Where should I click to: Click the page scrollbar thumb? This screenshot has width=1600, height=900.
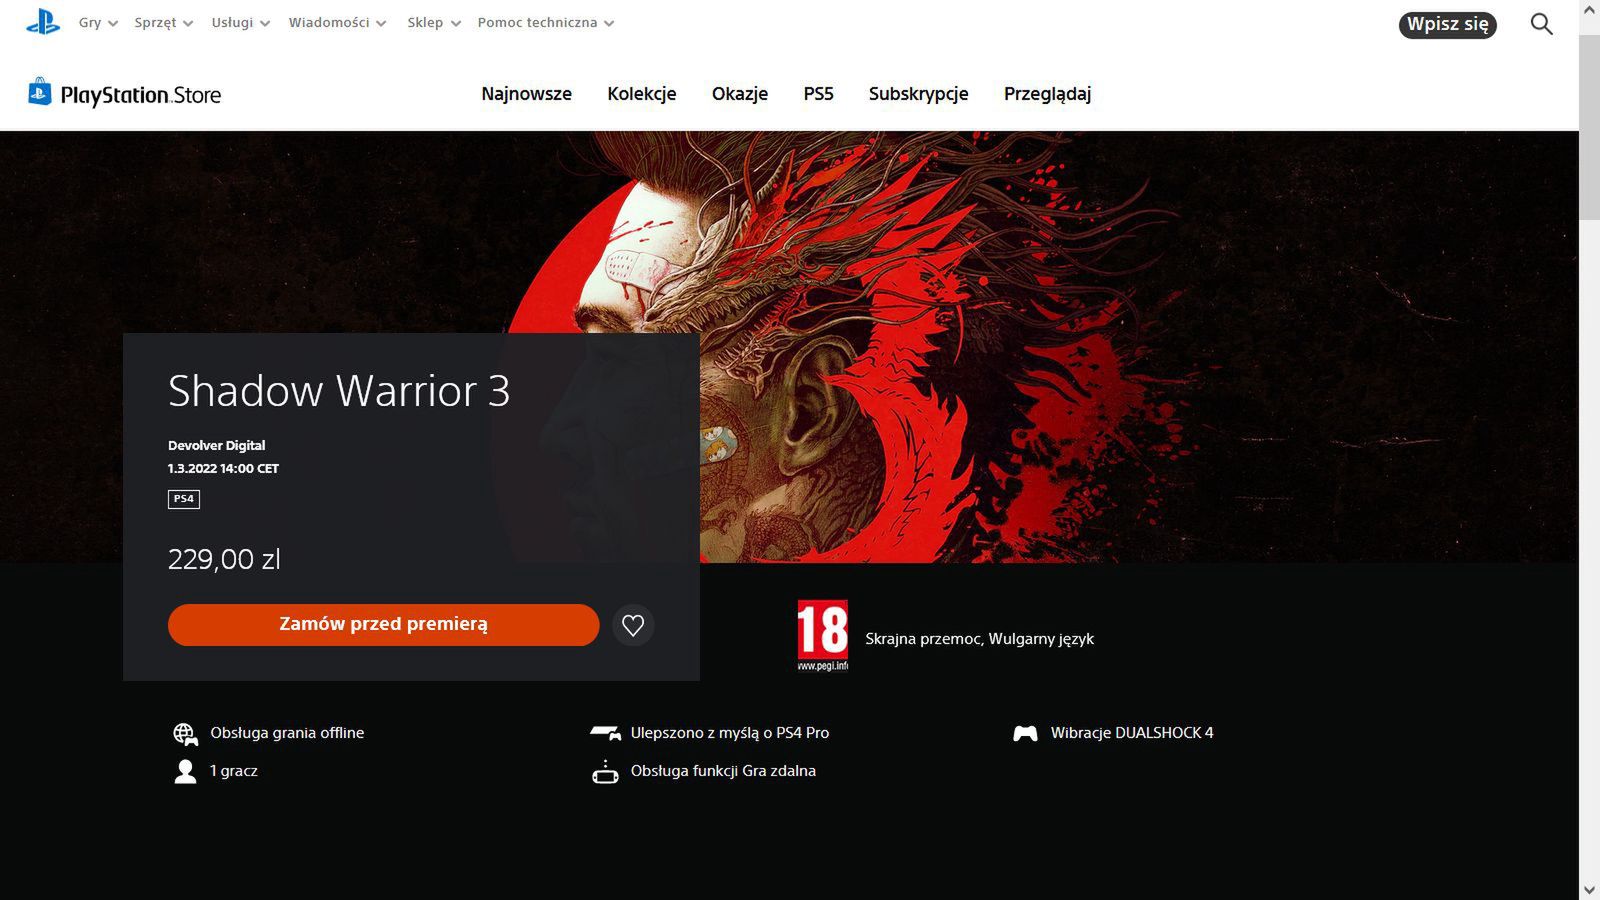pos(1589,128)
